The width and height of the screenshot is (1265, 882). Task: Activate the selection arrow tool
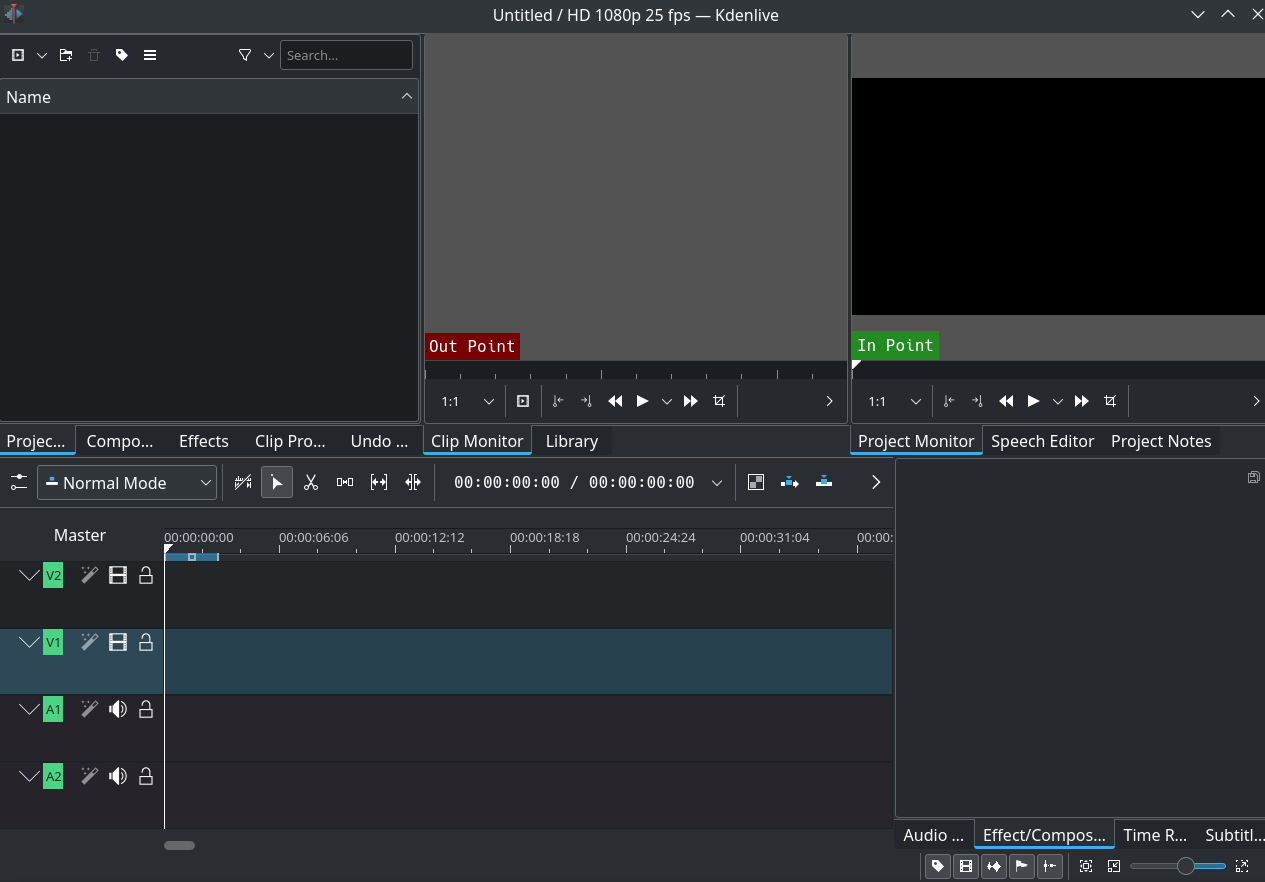pos(277,482)
